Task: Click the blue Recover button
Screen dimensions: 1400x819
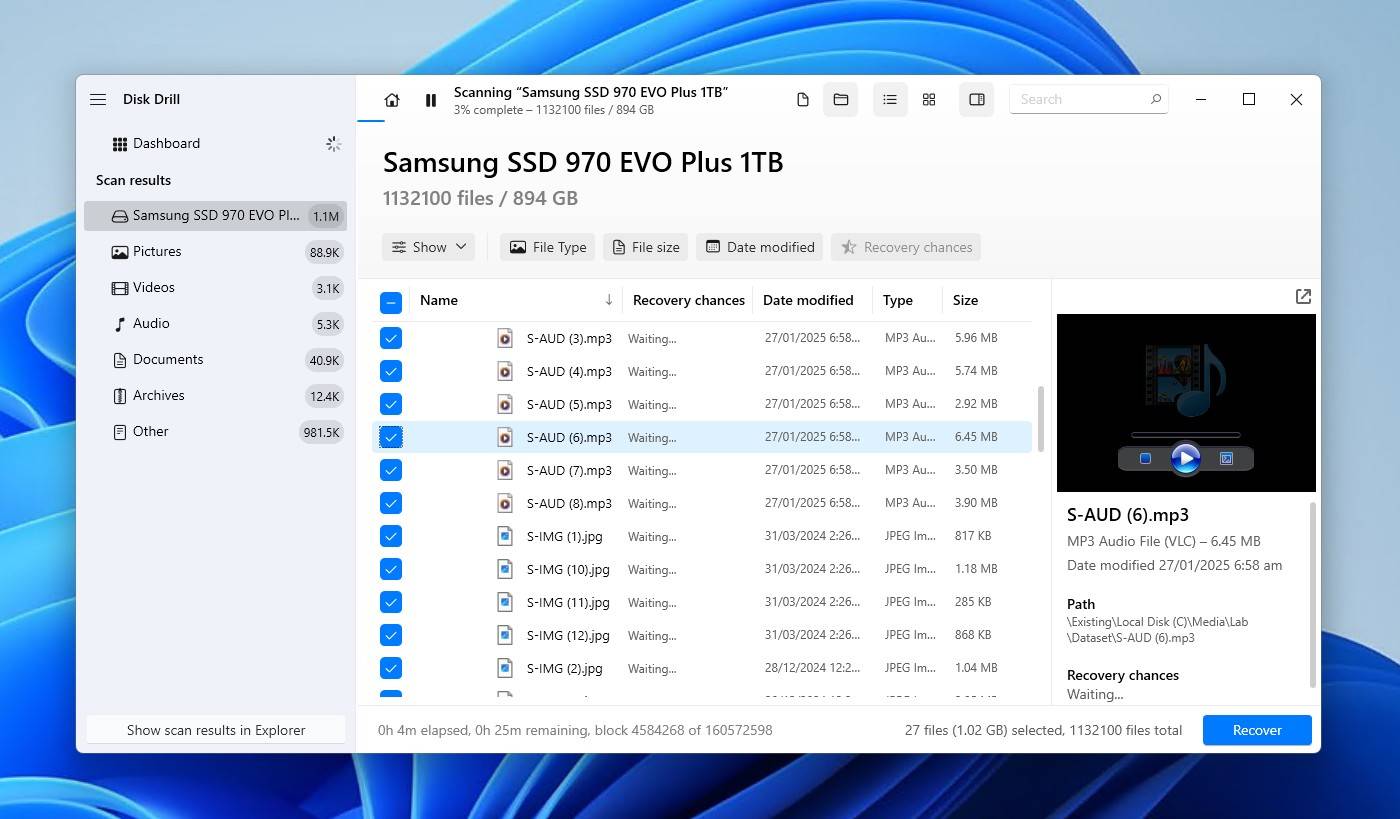Action: tap(1256, 730)
